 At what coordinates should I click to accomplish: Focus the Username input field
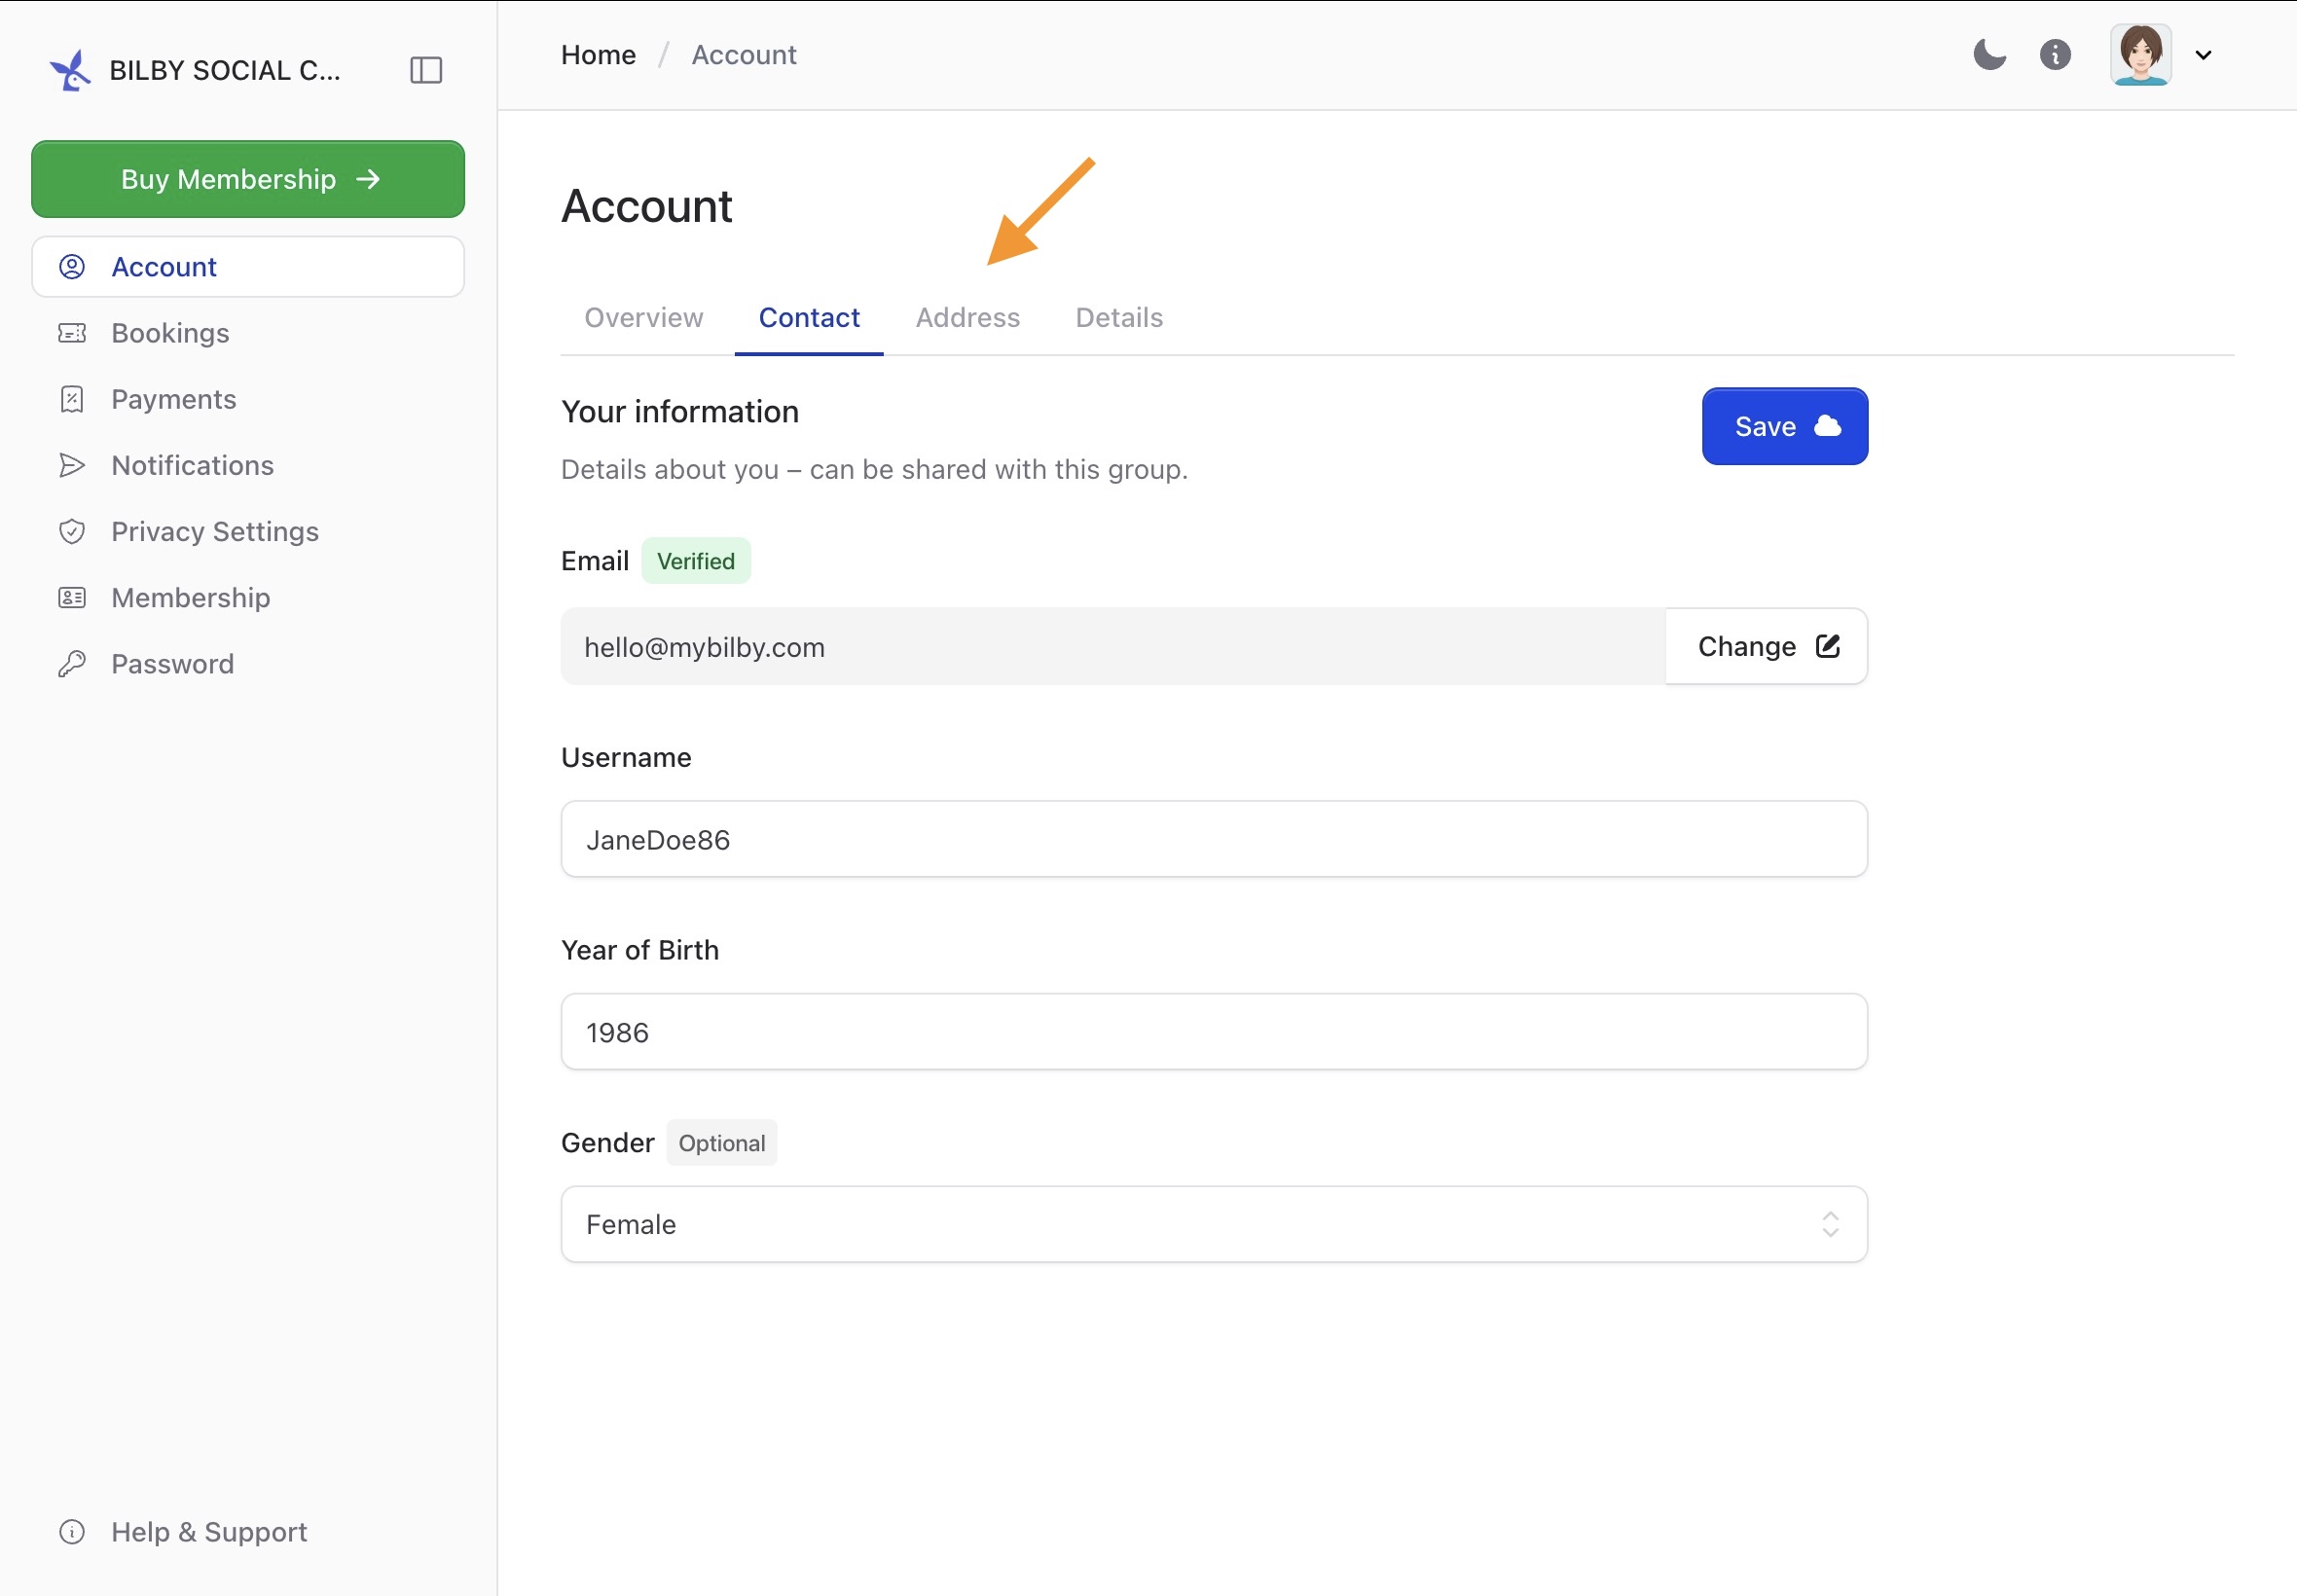click(x=1214, y=839)
